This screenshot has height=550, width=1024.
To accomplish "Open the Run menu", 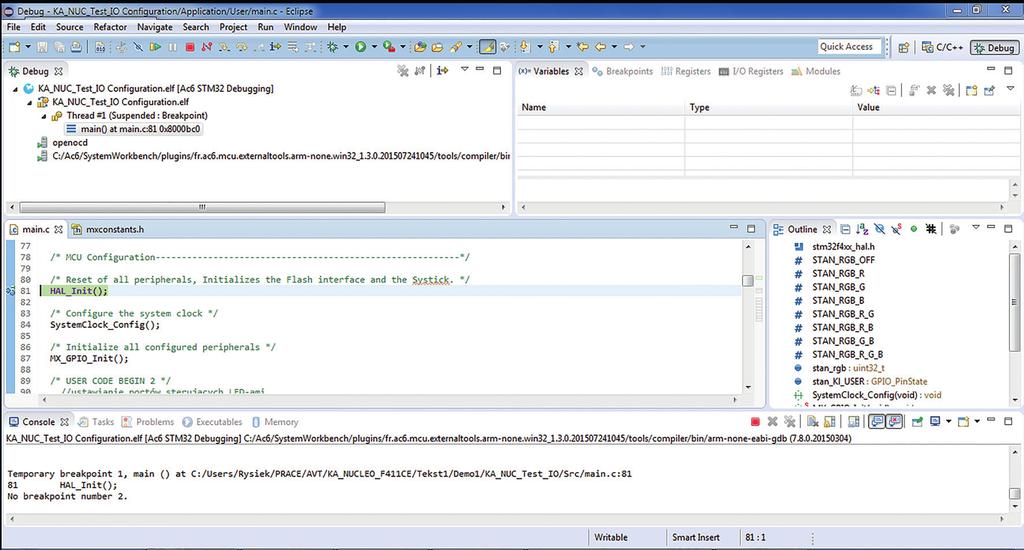I will tap(265, 27).
